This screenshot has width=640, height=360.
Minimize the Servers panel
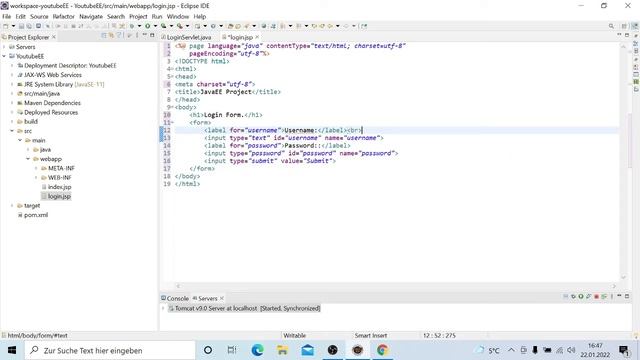[619, 296]
